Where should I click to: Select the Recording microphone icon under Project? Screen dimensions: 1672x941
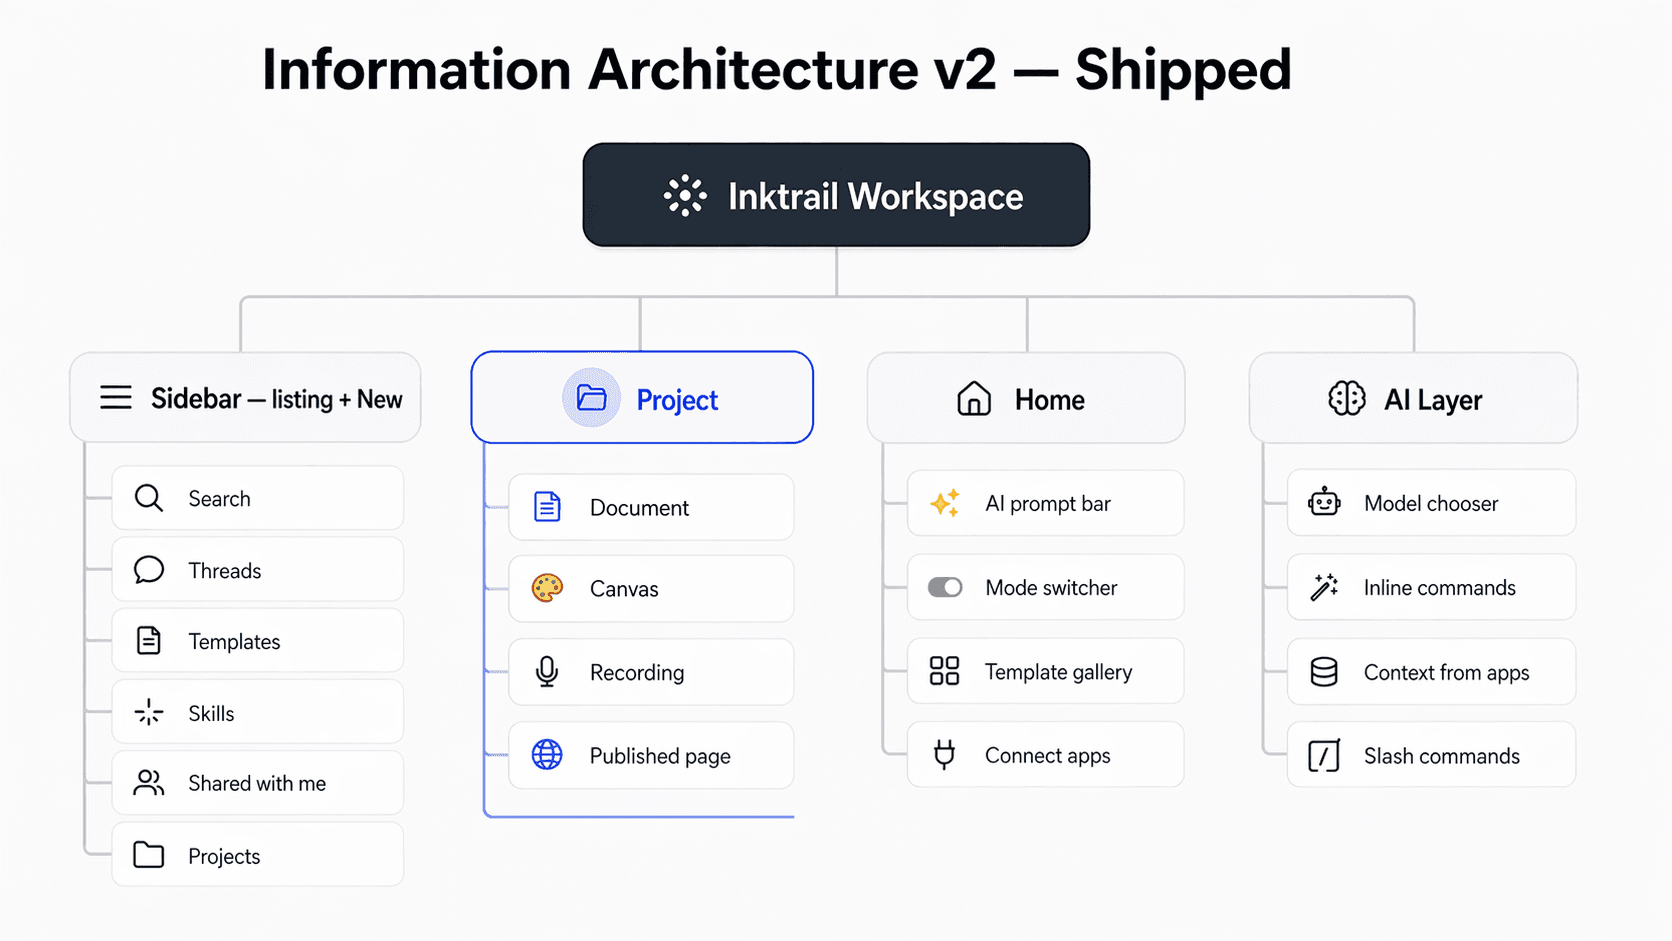(546, 672)
